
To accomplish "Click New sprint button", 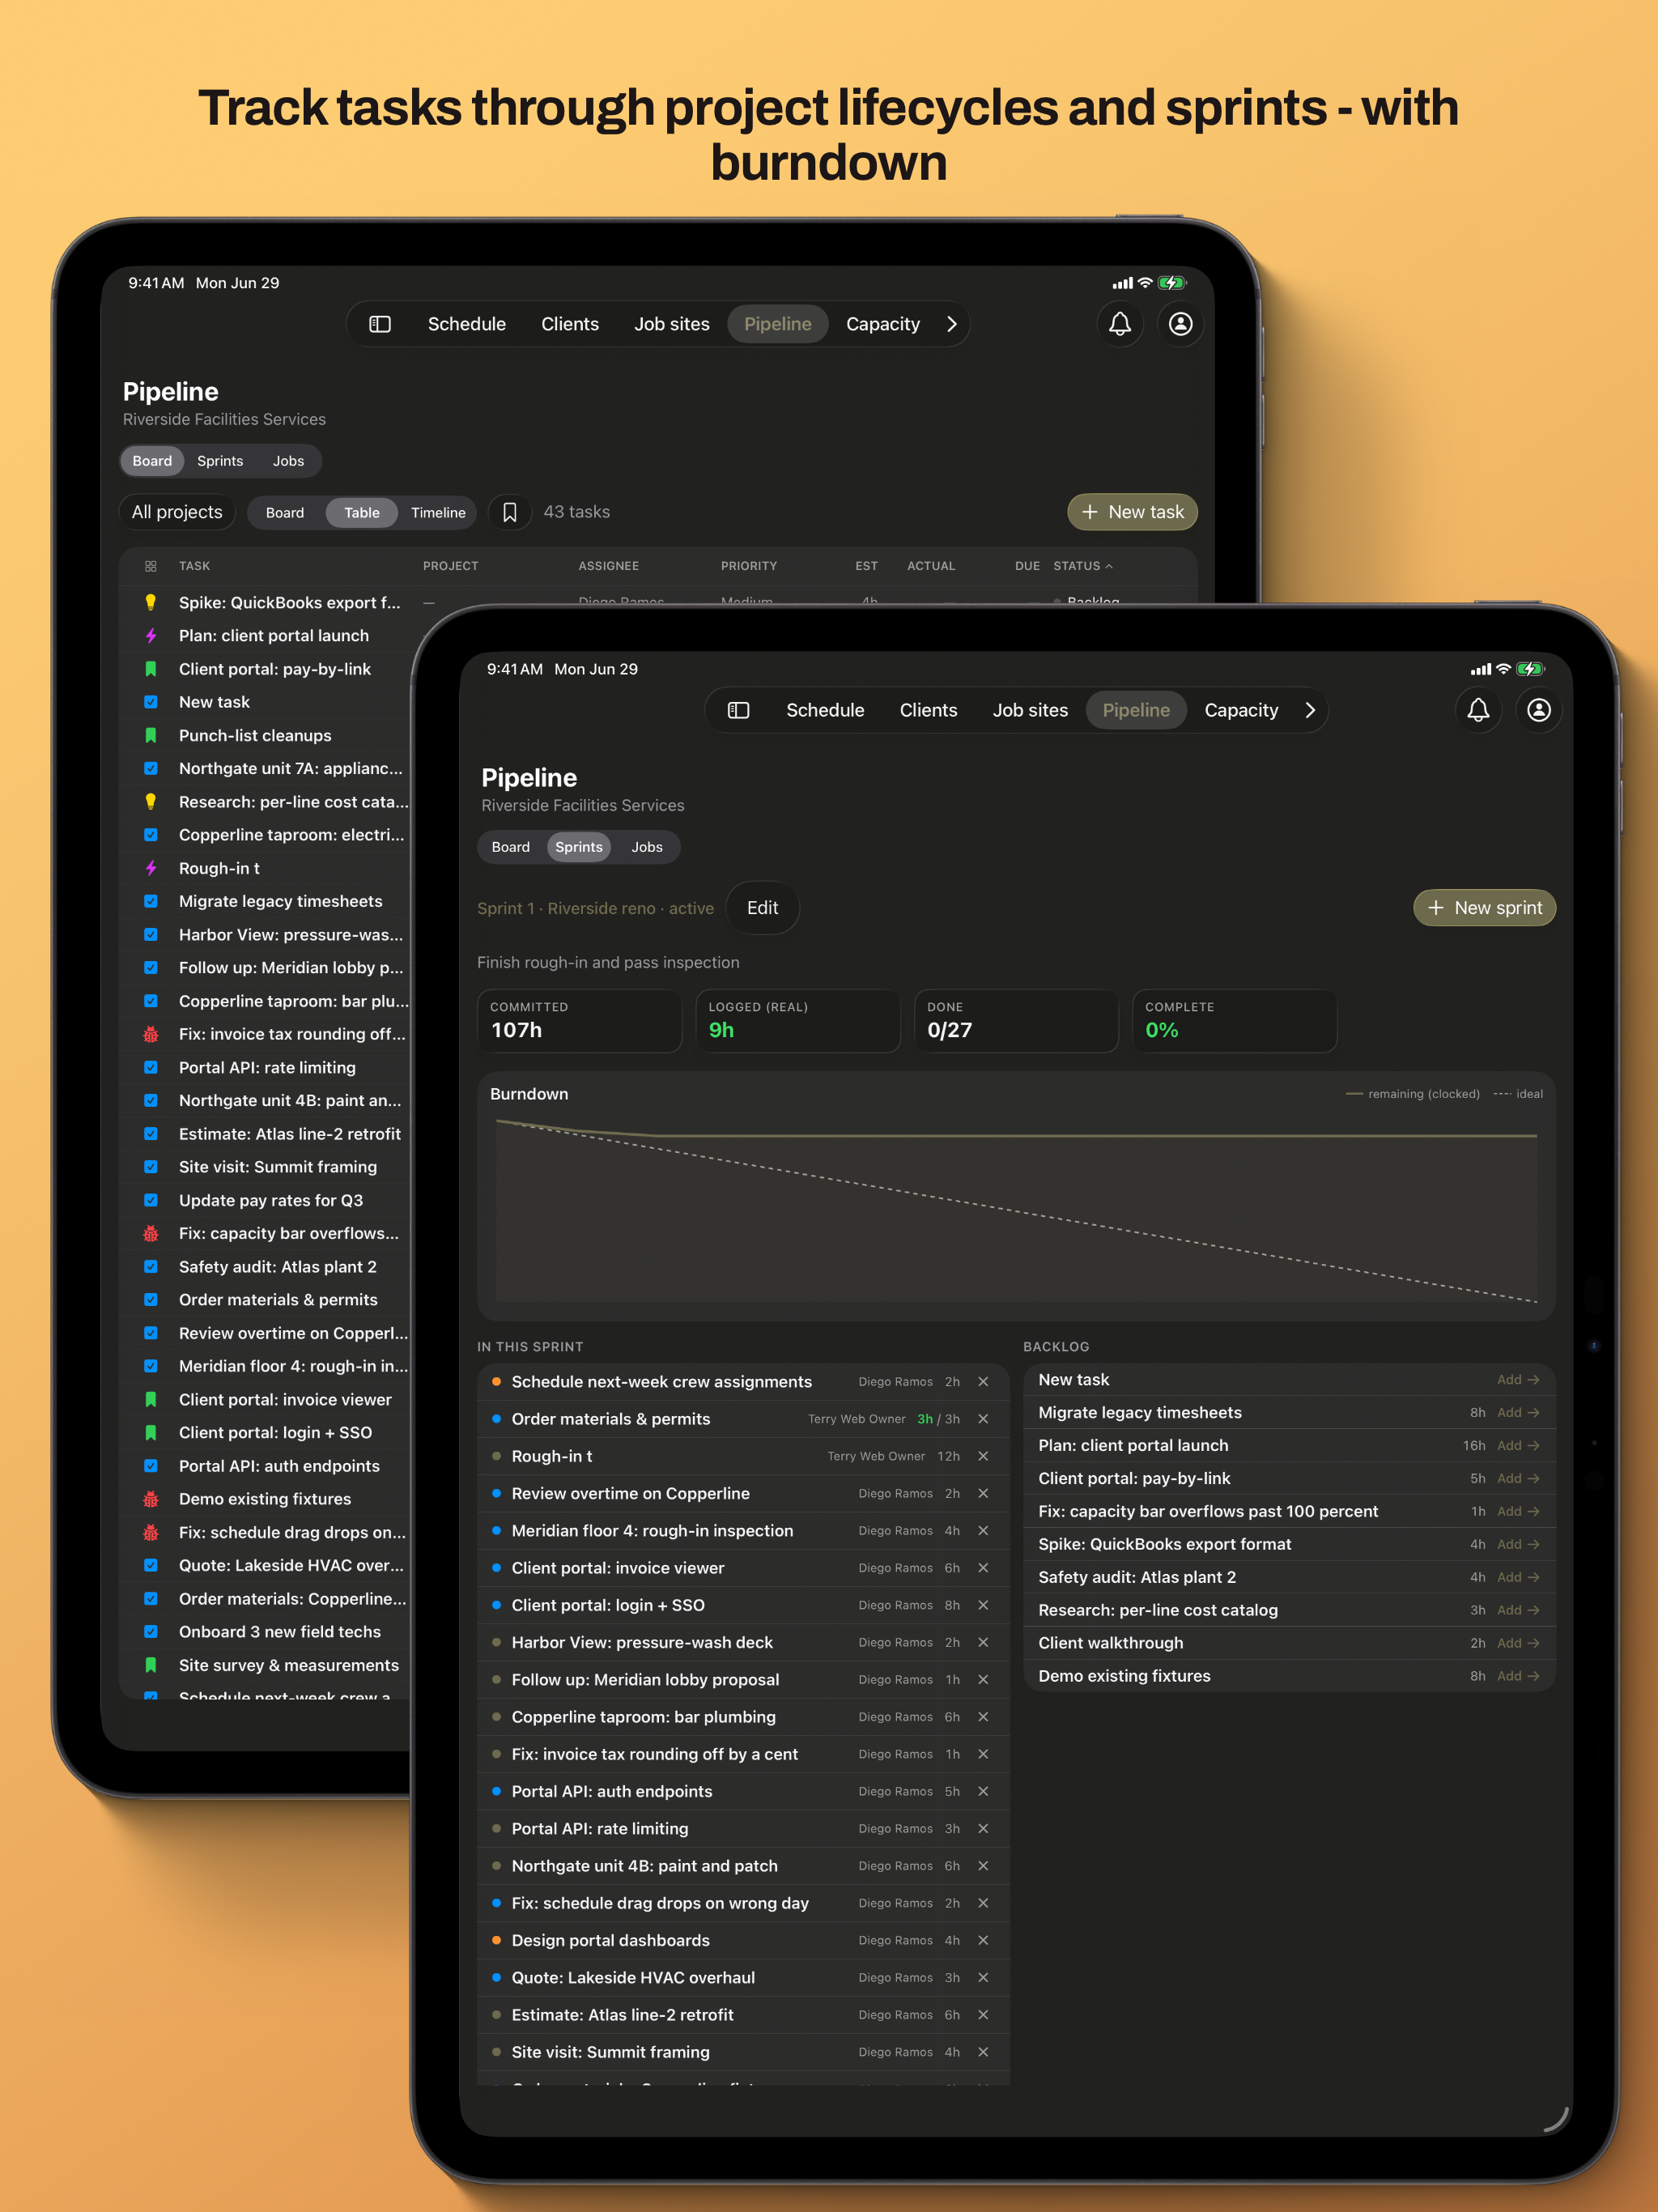I will tap(1484, 908).
